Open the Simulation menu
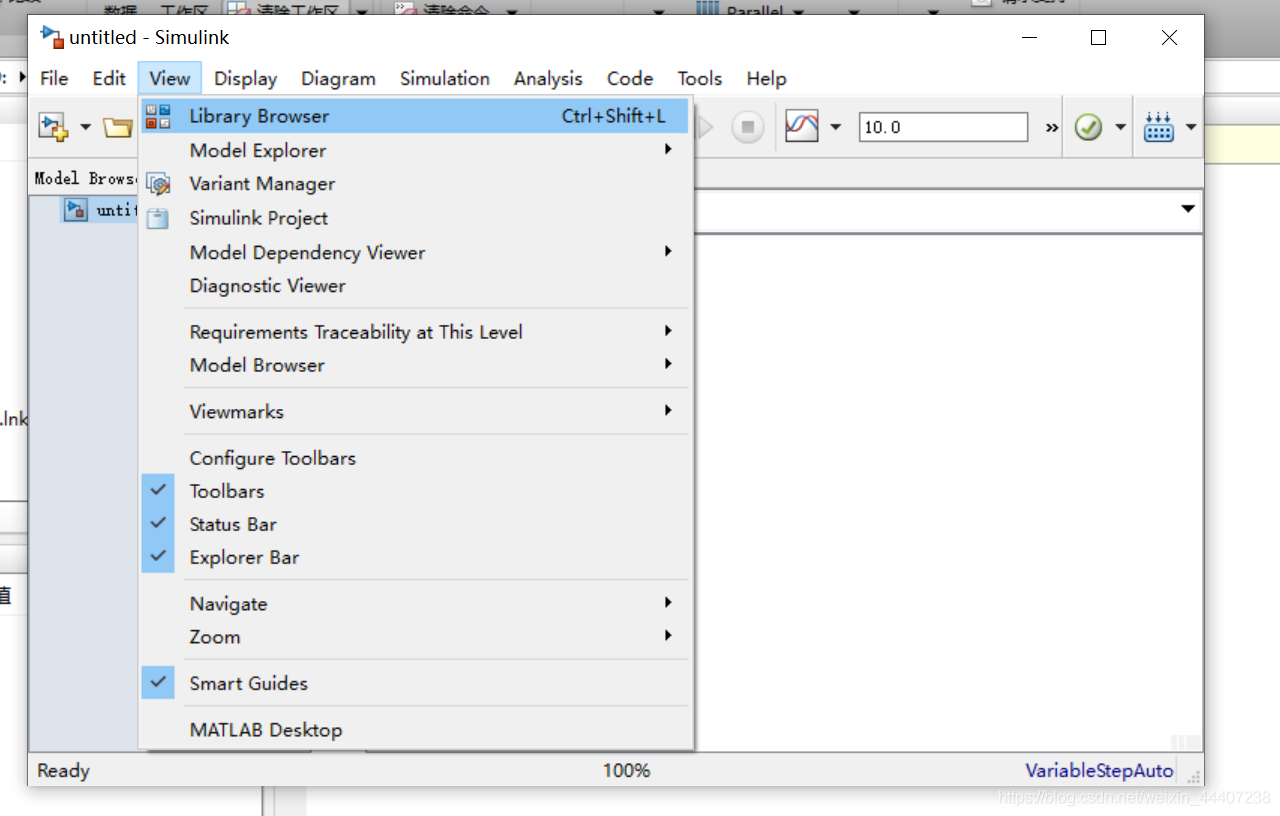Viewport: 1280px width, 816px height. tap(445, 78)
